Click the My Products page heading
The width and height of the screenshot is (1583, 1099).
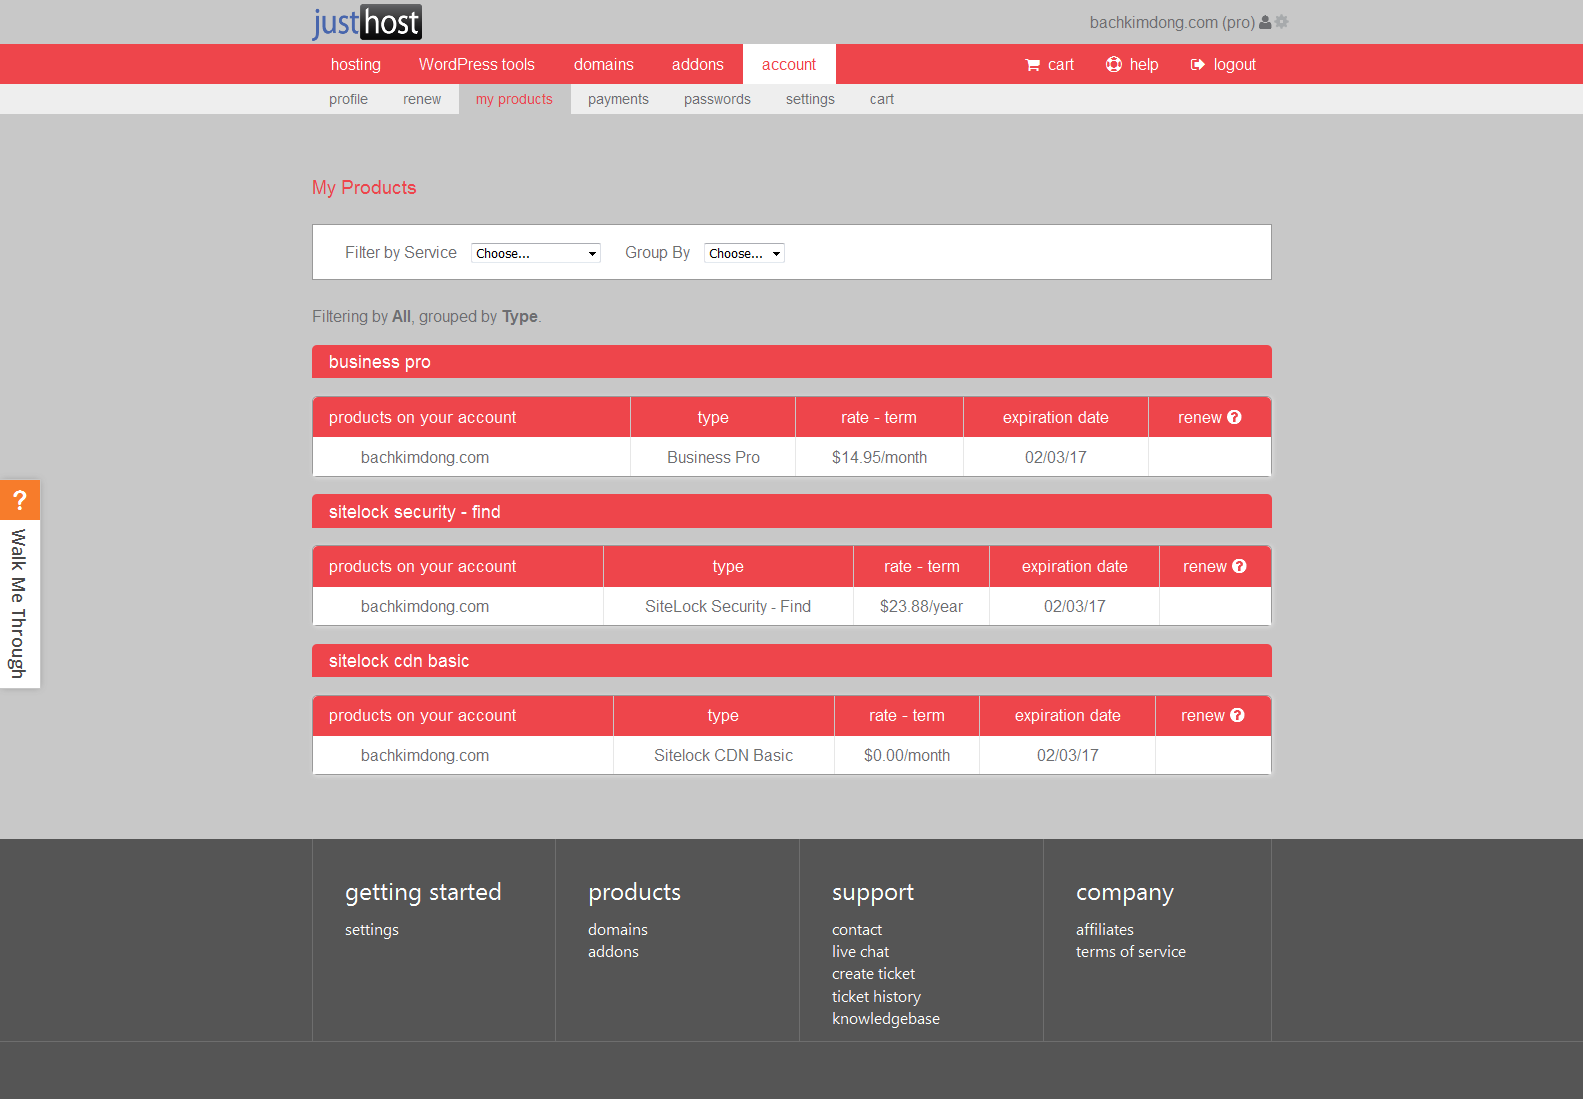364,187
